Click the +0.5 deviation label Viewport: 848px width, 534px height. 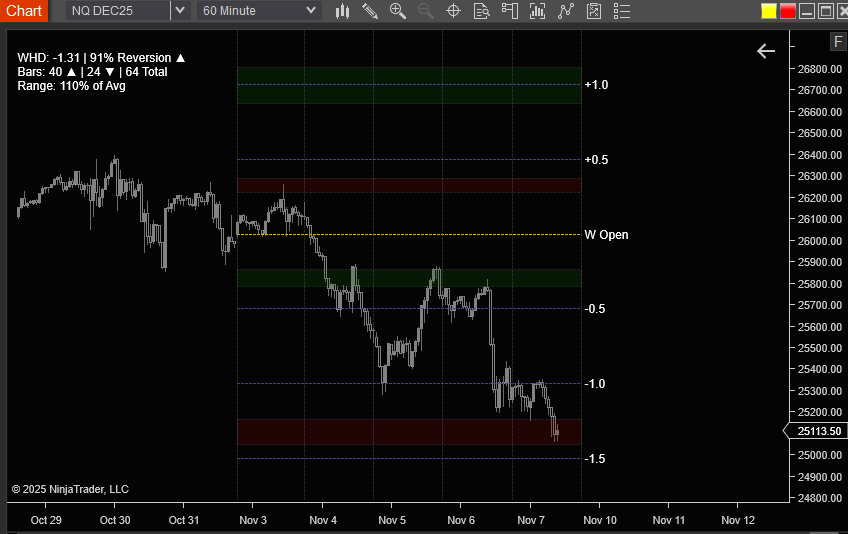tap(597, 160)
